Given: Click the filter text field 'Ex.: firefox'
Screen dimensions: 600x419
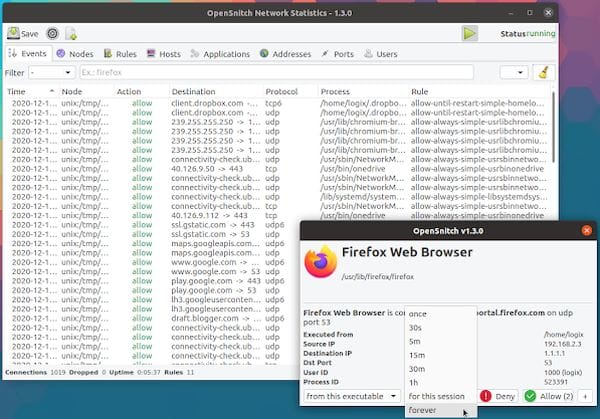Looking at the screenshot, I should pos(276,72).
